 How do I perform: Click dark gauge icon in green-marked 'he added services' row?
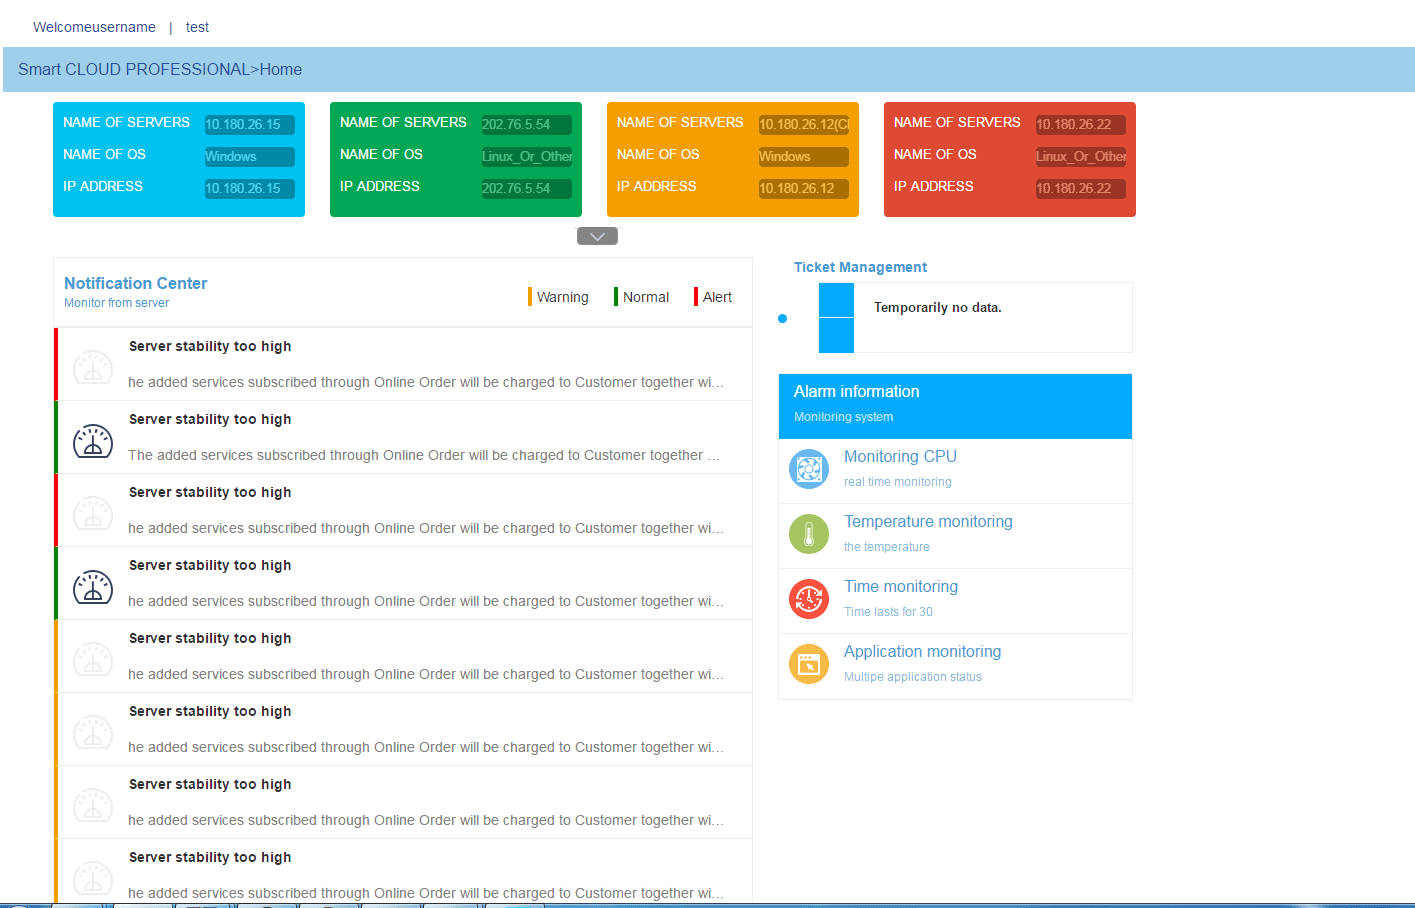tap(93, 588)
